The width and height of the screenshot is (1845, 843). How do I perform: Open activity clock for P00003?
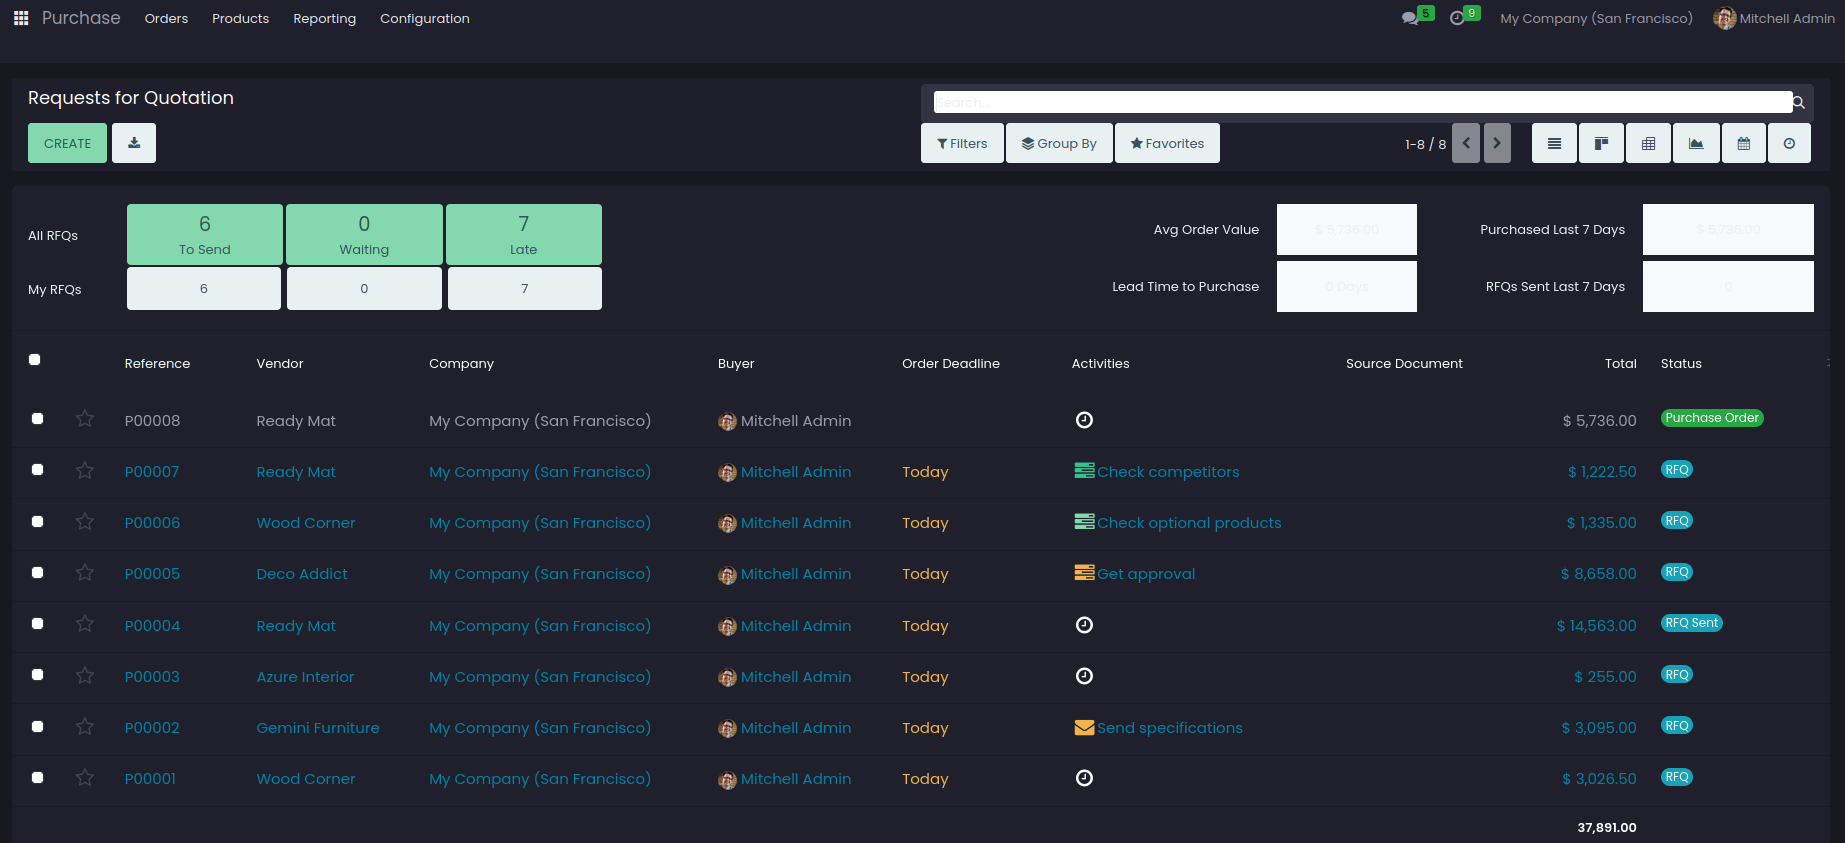(1084, 676)
